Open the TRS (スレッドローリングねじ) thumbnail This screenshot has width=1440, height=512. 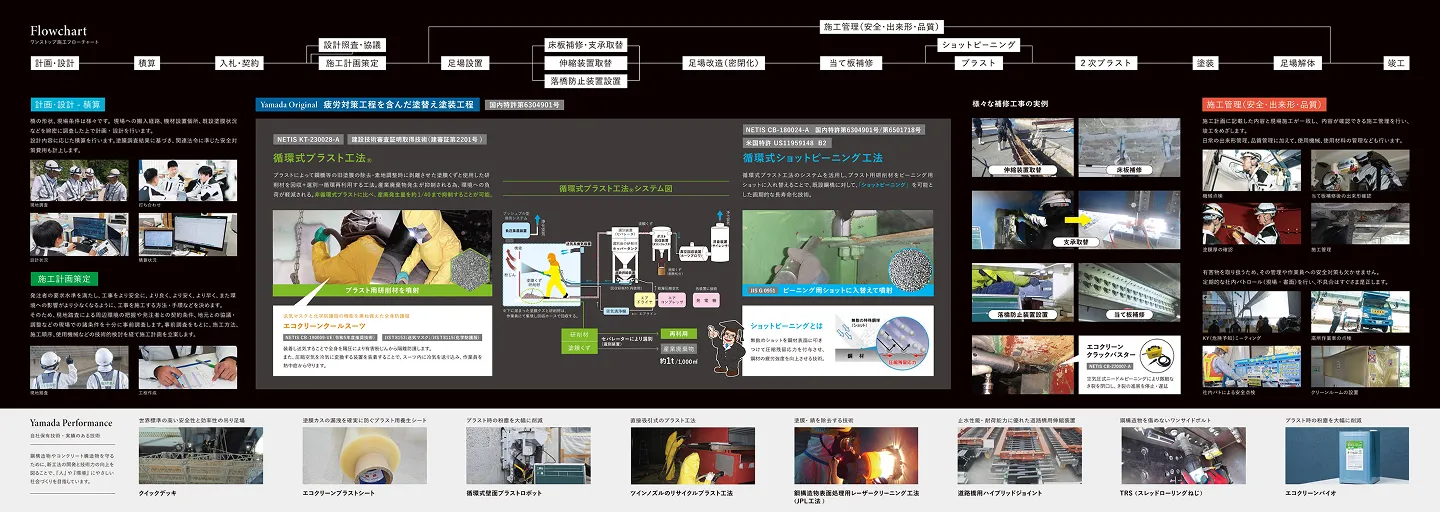(x=1183, y=456)
